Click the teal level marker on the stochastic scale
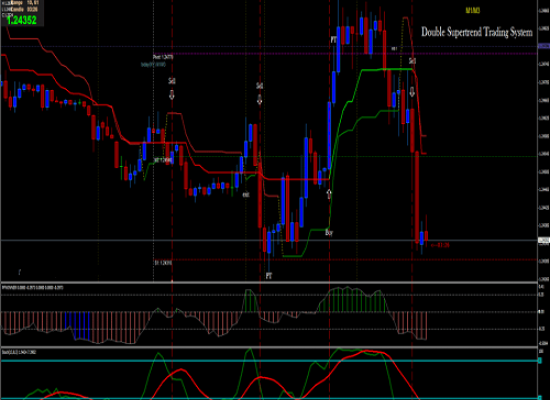Image resolution: width=550 pixels, height=400 pixels. click(540, 360)
